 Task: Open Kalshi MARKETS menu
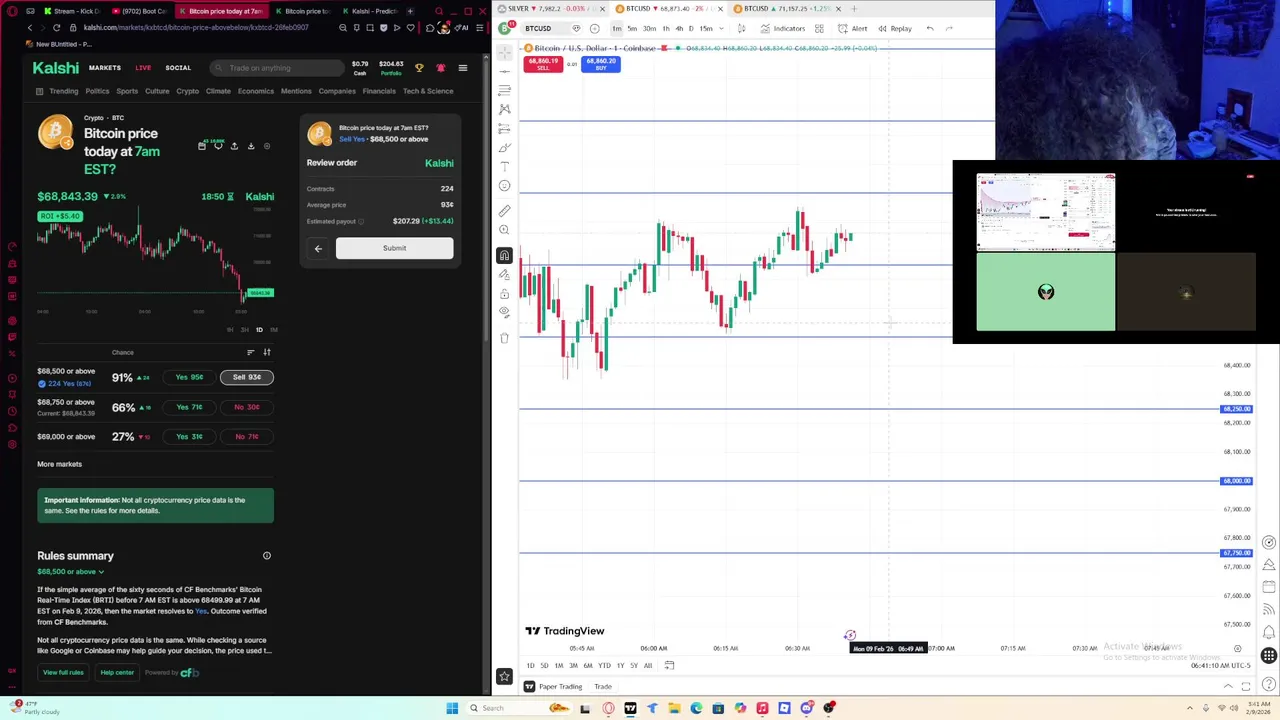[105, 68]
